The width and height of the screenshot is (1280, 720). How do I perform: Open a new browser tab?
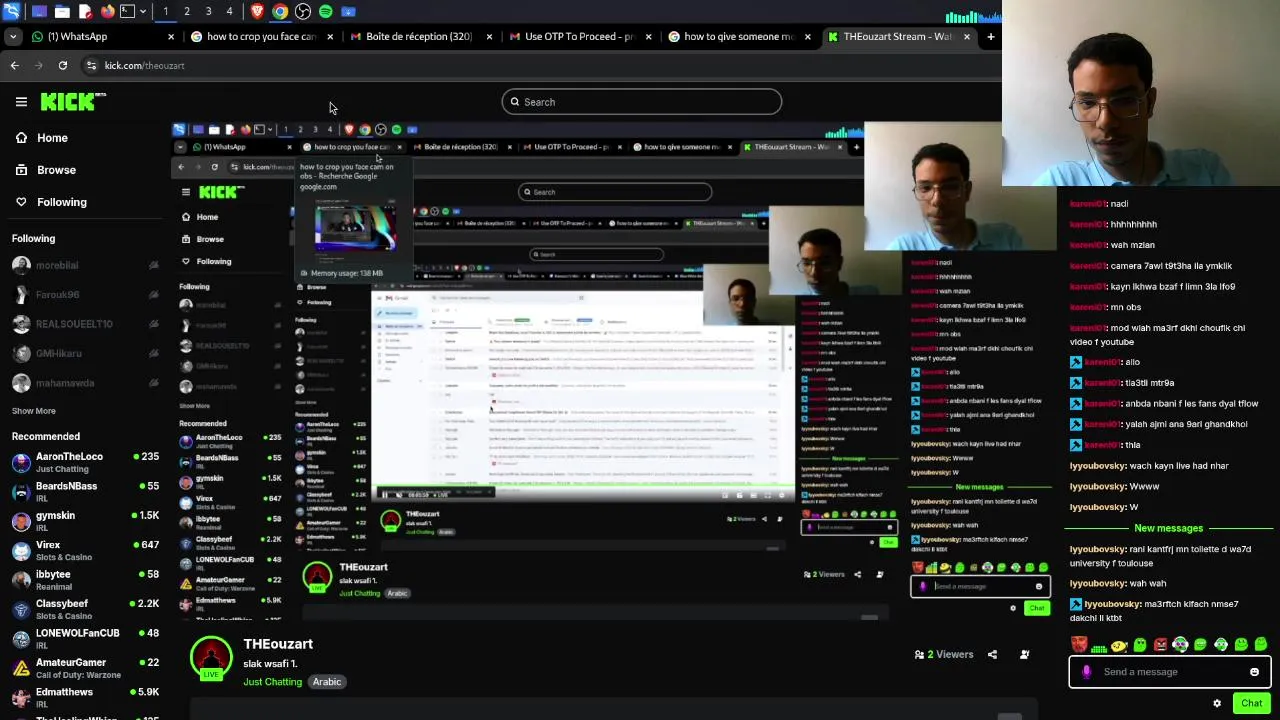pos(990,37)
